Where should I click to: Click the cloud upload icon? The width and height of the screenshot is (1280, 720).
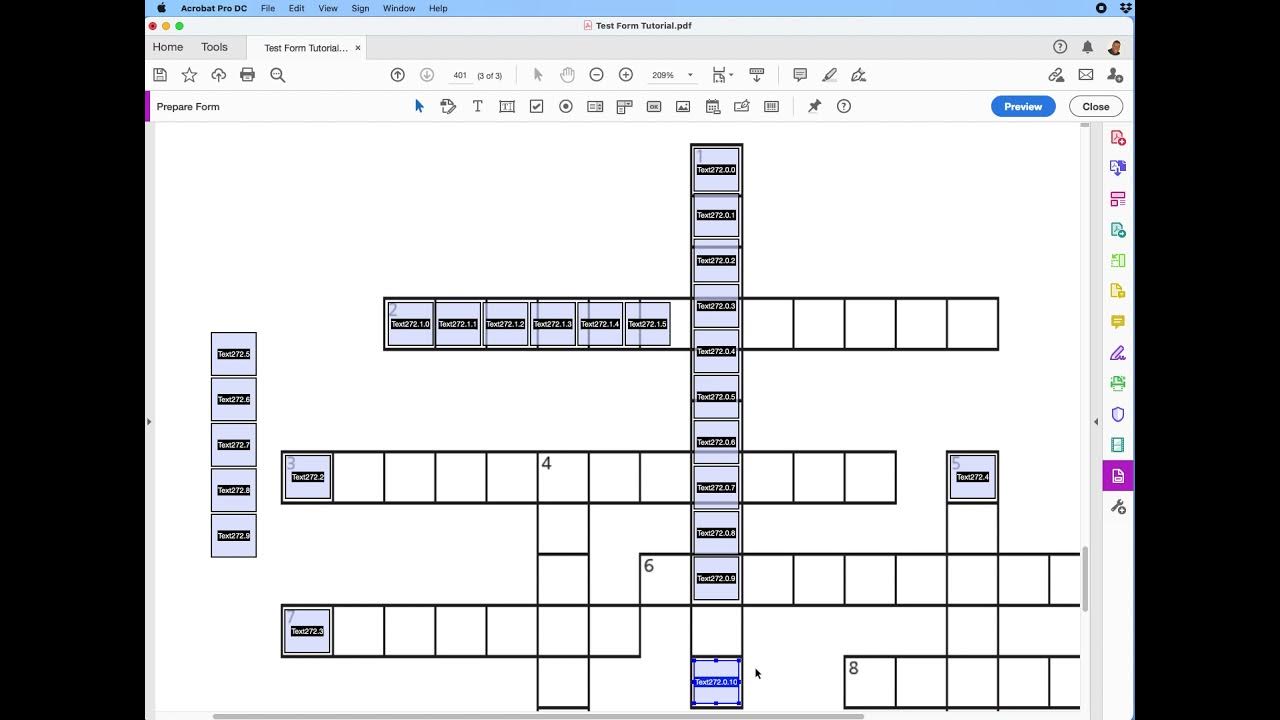pos(218,75)
